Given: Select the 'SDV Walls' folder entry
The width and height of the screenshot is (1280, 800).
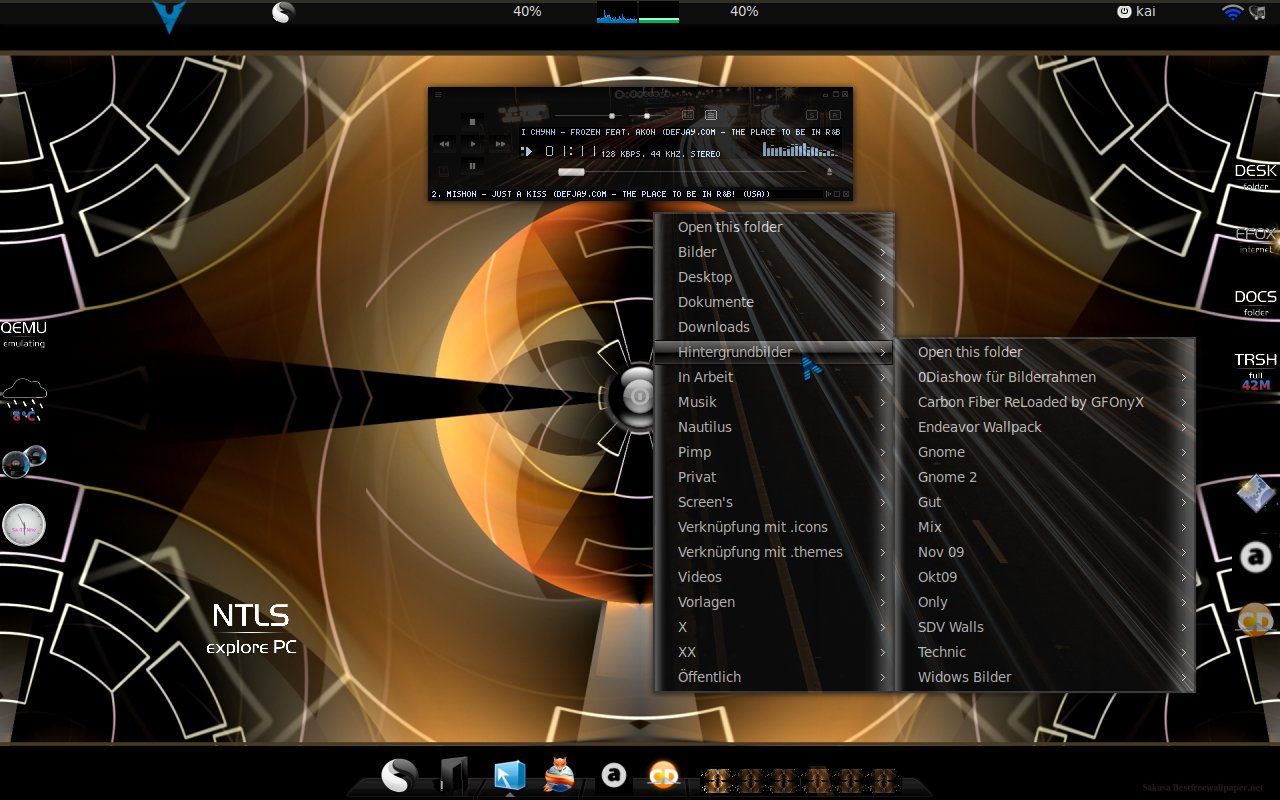Looking at the screenshot, I should point(1045,627).
